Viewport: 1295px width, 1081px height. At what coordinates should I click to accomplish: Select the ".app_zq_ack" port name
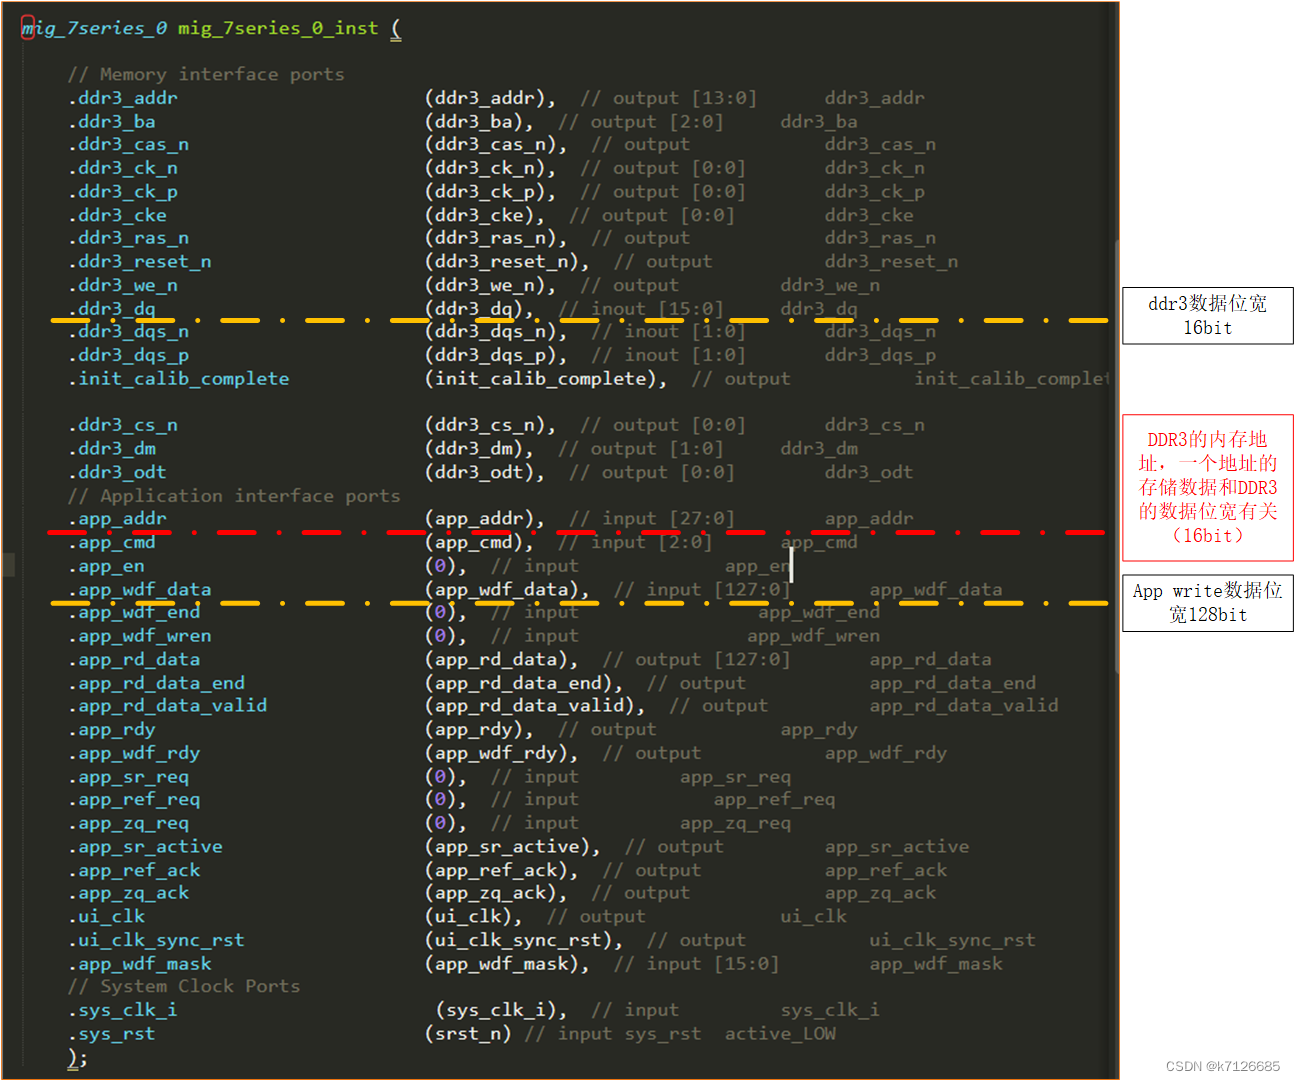(x=128, y=893)
